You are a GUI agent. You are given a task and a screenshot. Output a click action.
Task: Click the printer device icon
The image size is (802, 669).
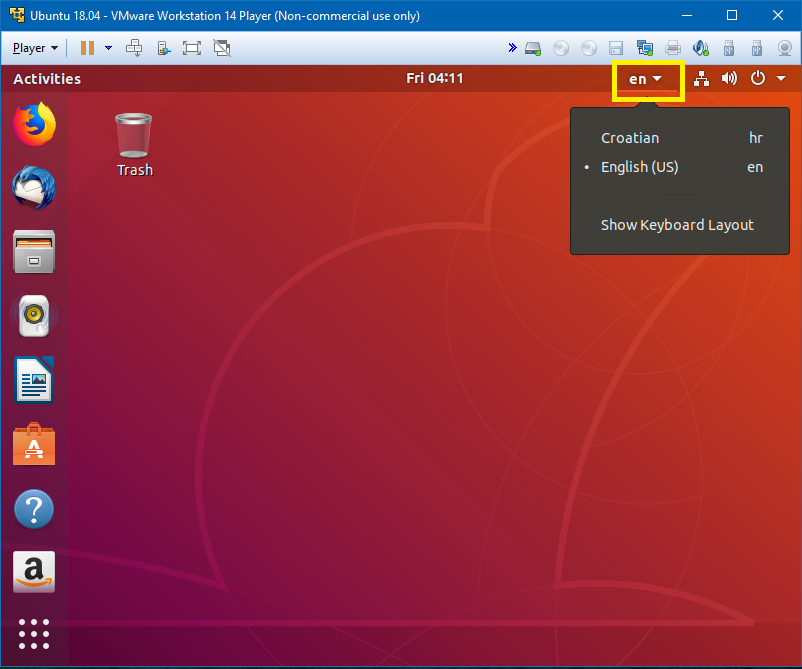click(673, 49)
